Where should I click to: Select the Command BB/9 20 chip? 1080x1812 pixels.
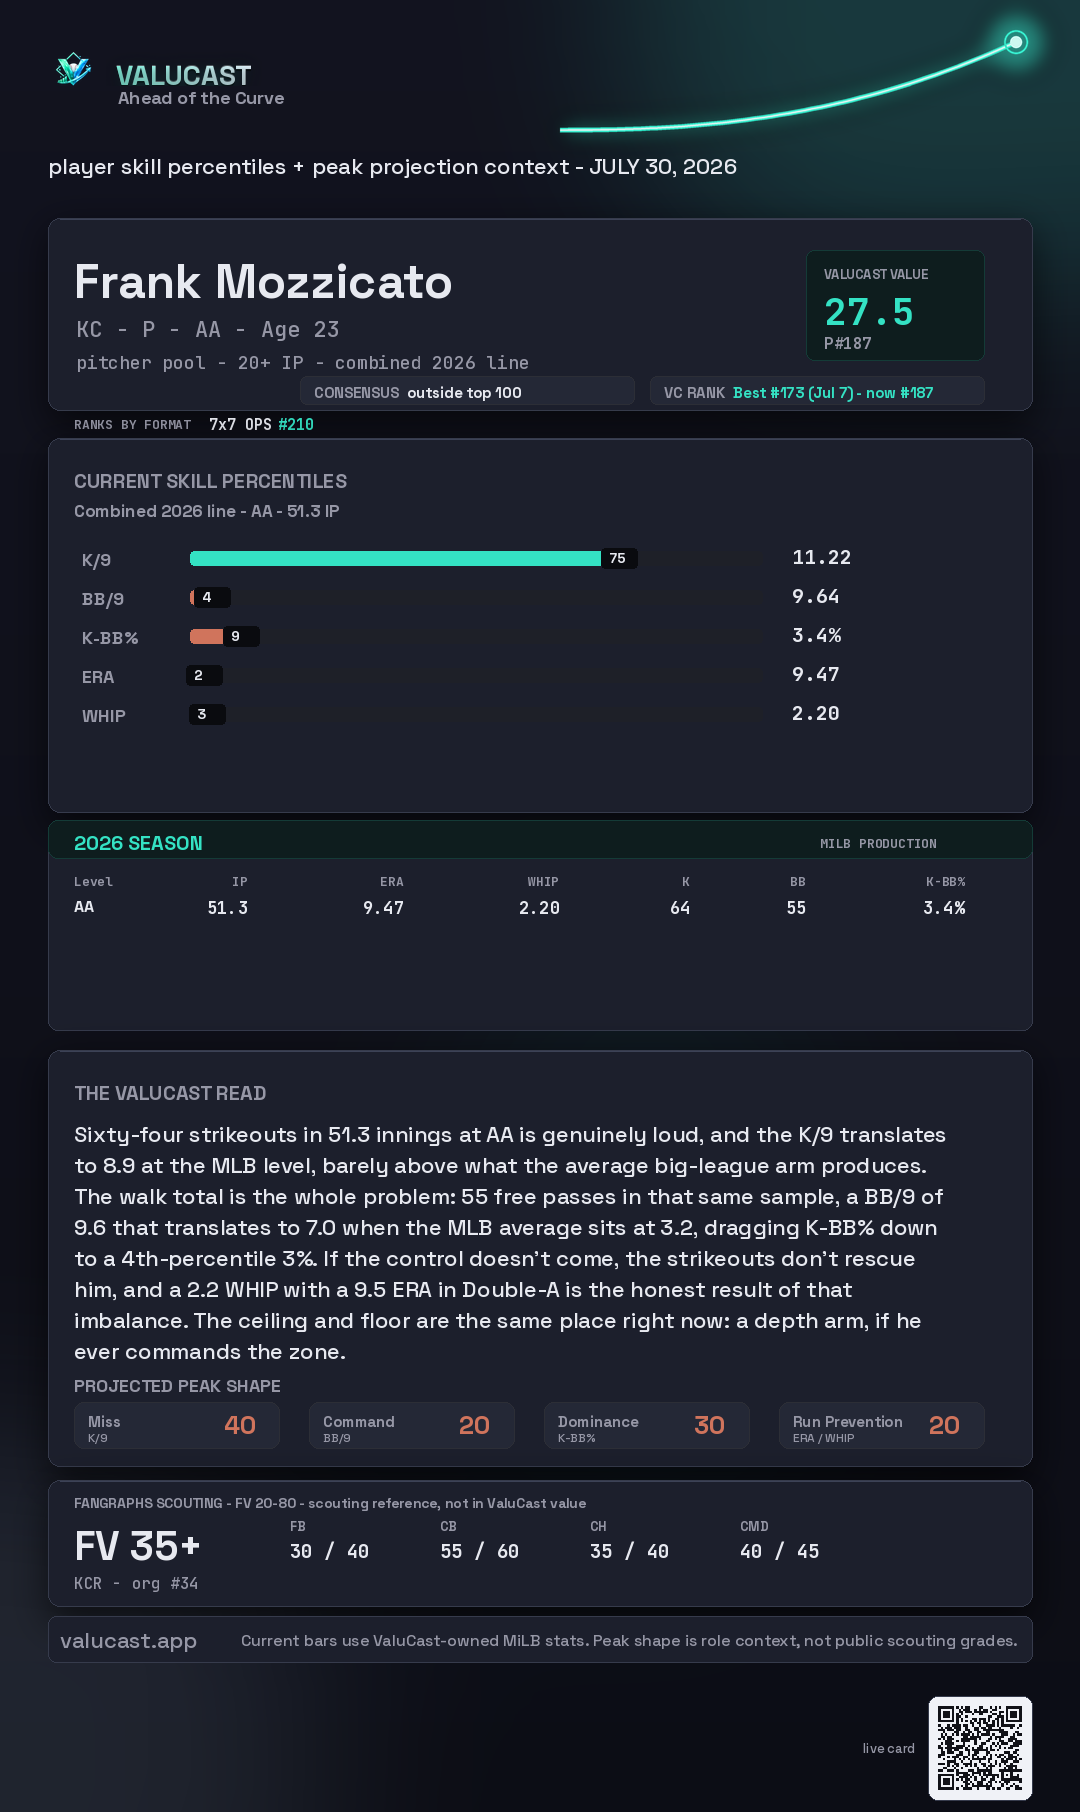[x=412, y=1425]
